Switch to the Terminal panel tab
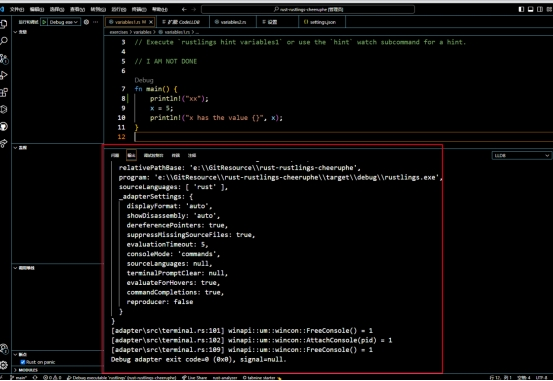Viewport: 553px width, 381px height. point(176,155)
